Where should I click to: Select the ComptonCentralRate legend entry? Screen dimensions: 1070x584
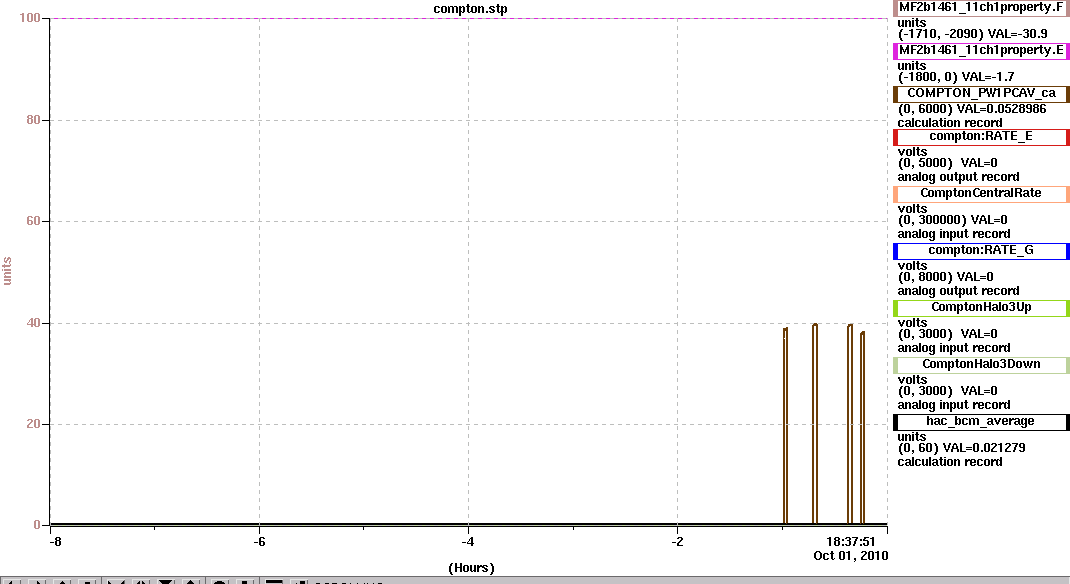pyautogui.click(x=981, y=194)
